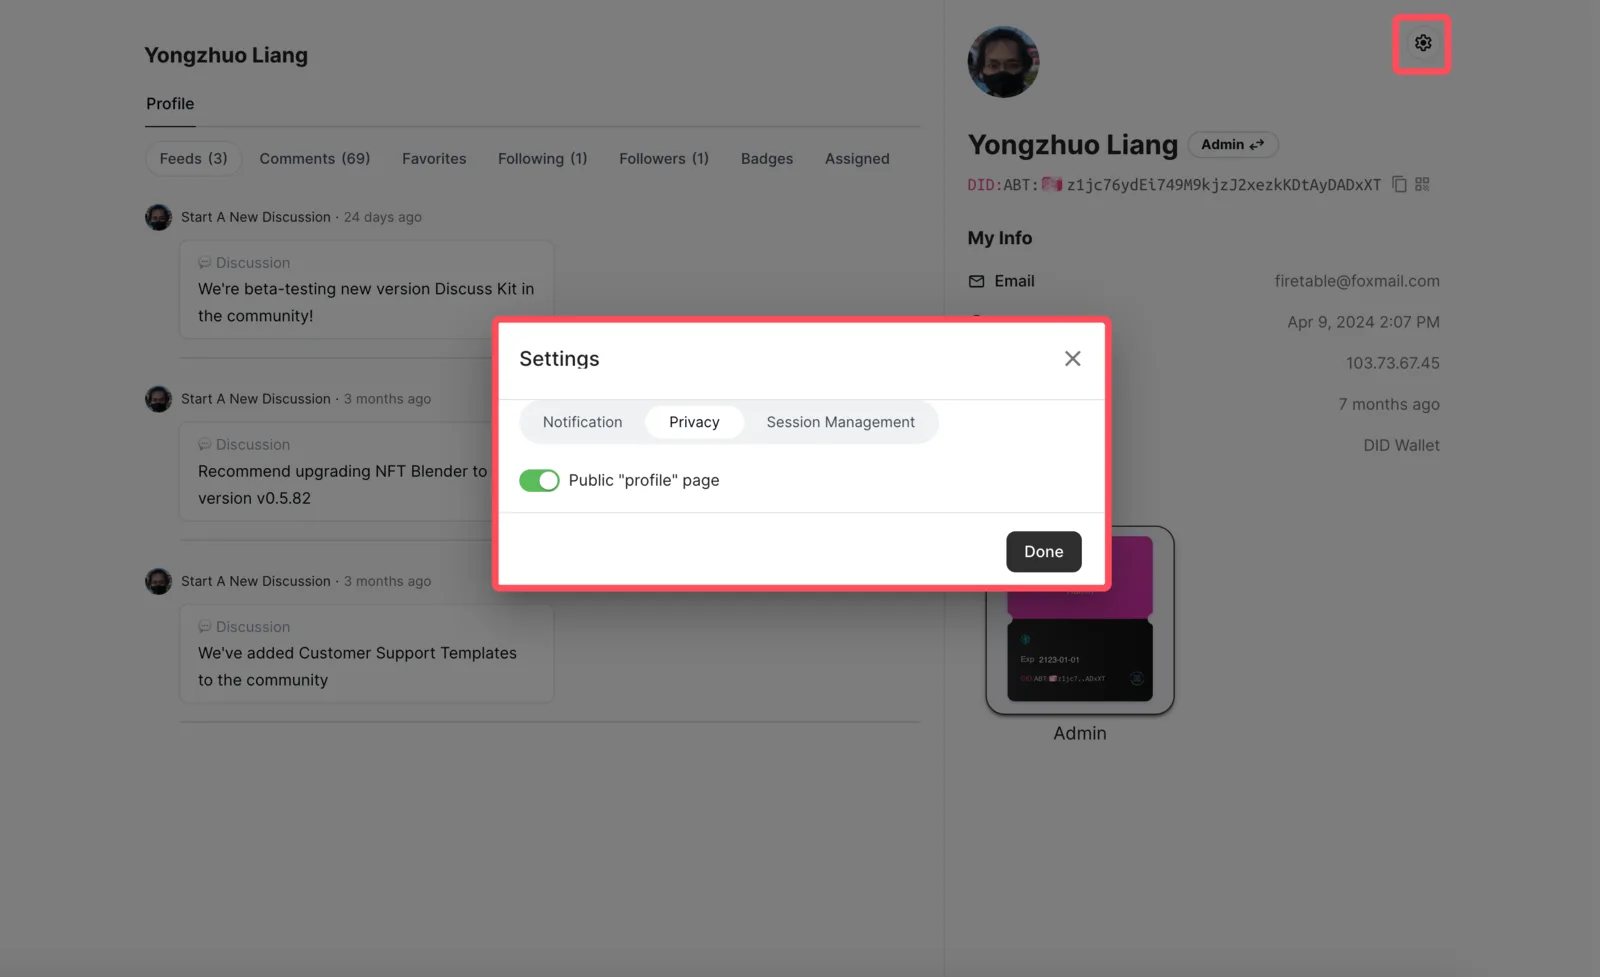
Task: Click the envelope icon beside Email
Action: [x=976, y=281]
